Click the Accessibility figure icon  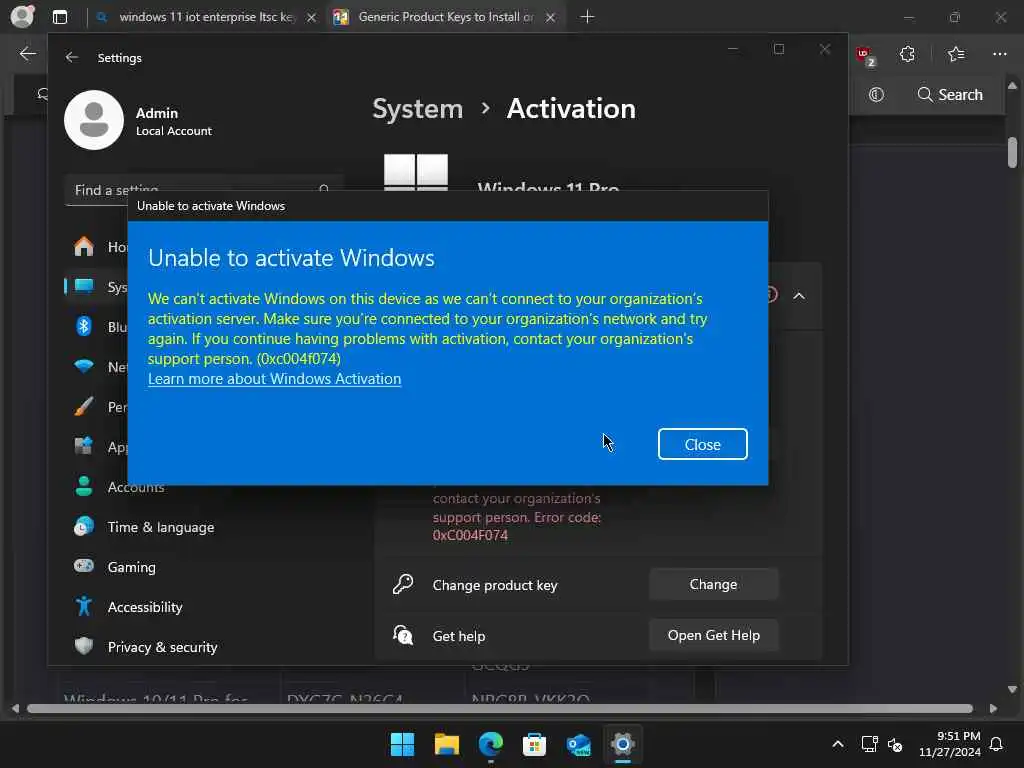(x=84, y=606)
